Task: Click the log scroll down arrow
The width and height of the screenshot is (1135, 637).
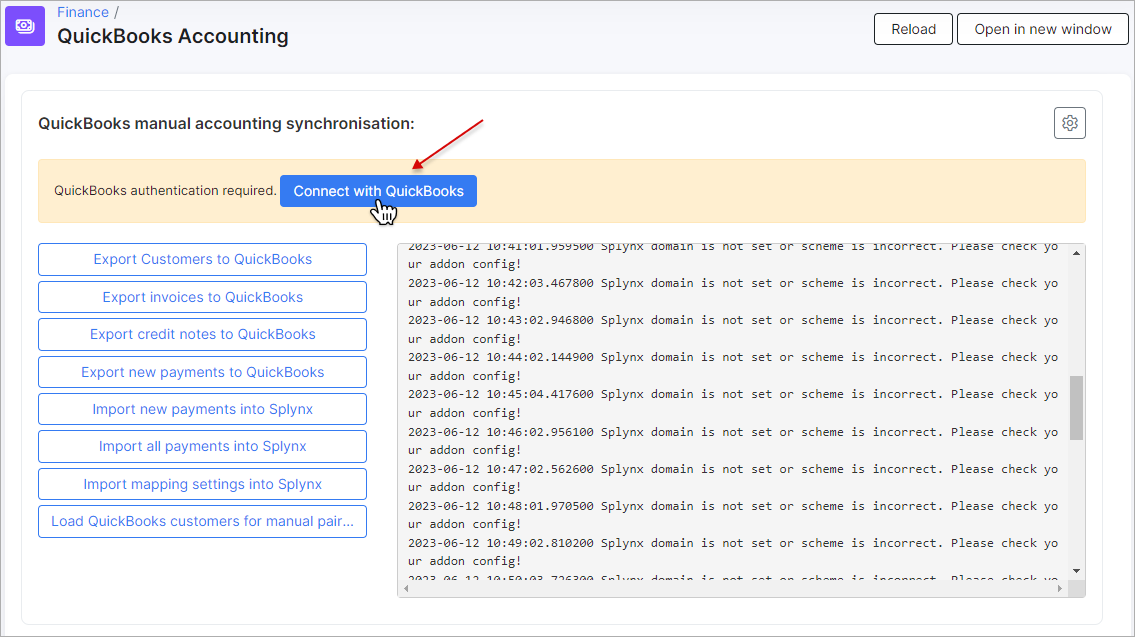Action: [1076, 571]
